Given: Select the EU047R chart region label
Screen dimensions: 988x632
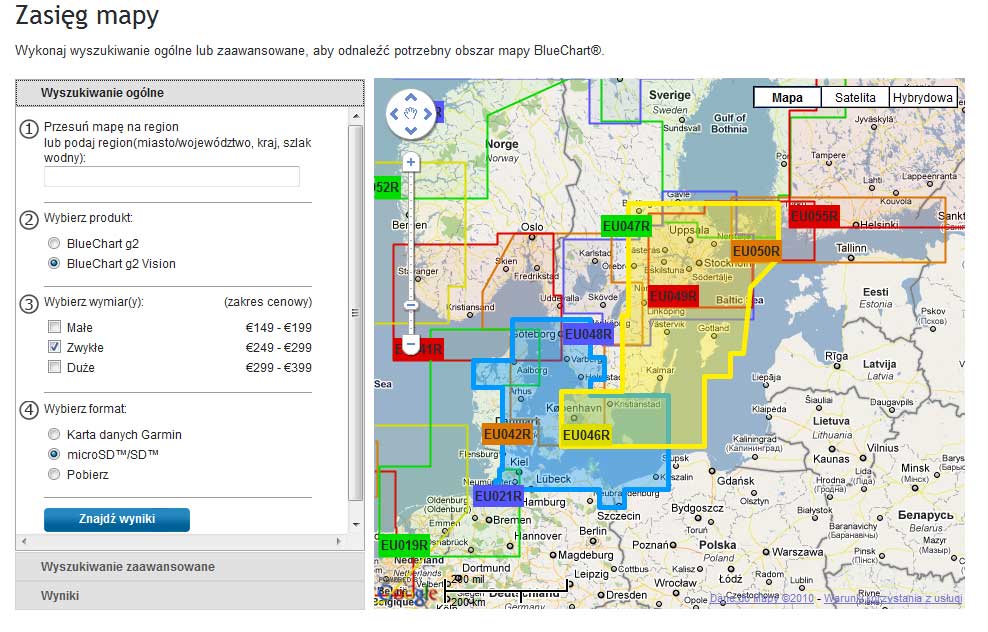Looking at the screenshot, I should 626,227.
